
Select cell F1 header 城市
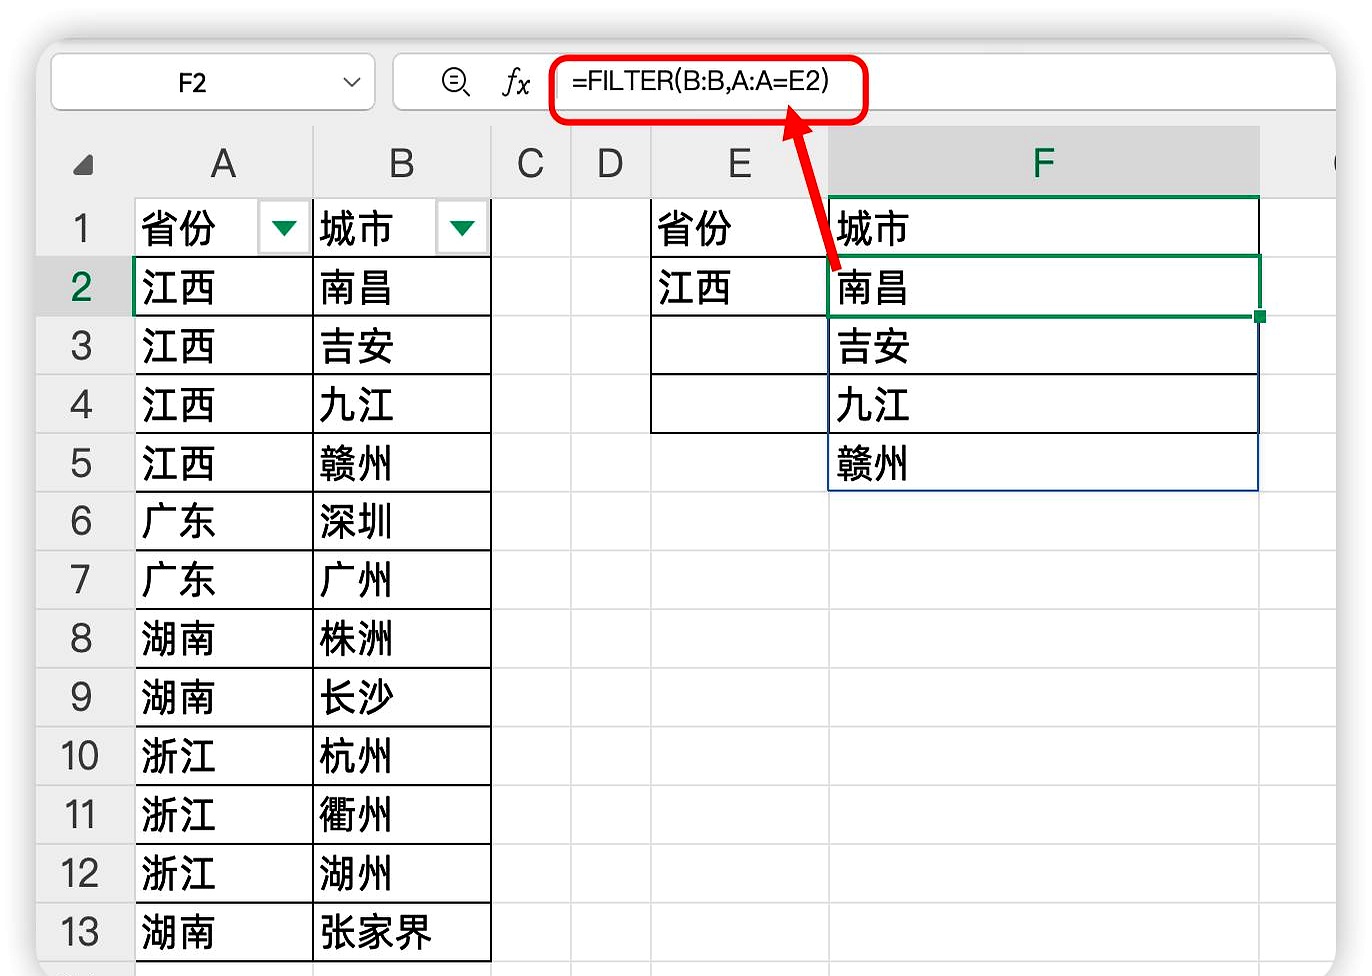1044,228
